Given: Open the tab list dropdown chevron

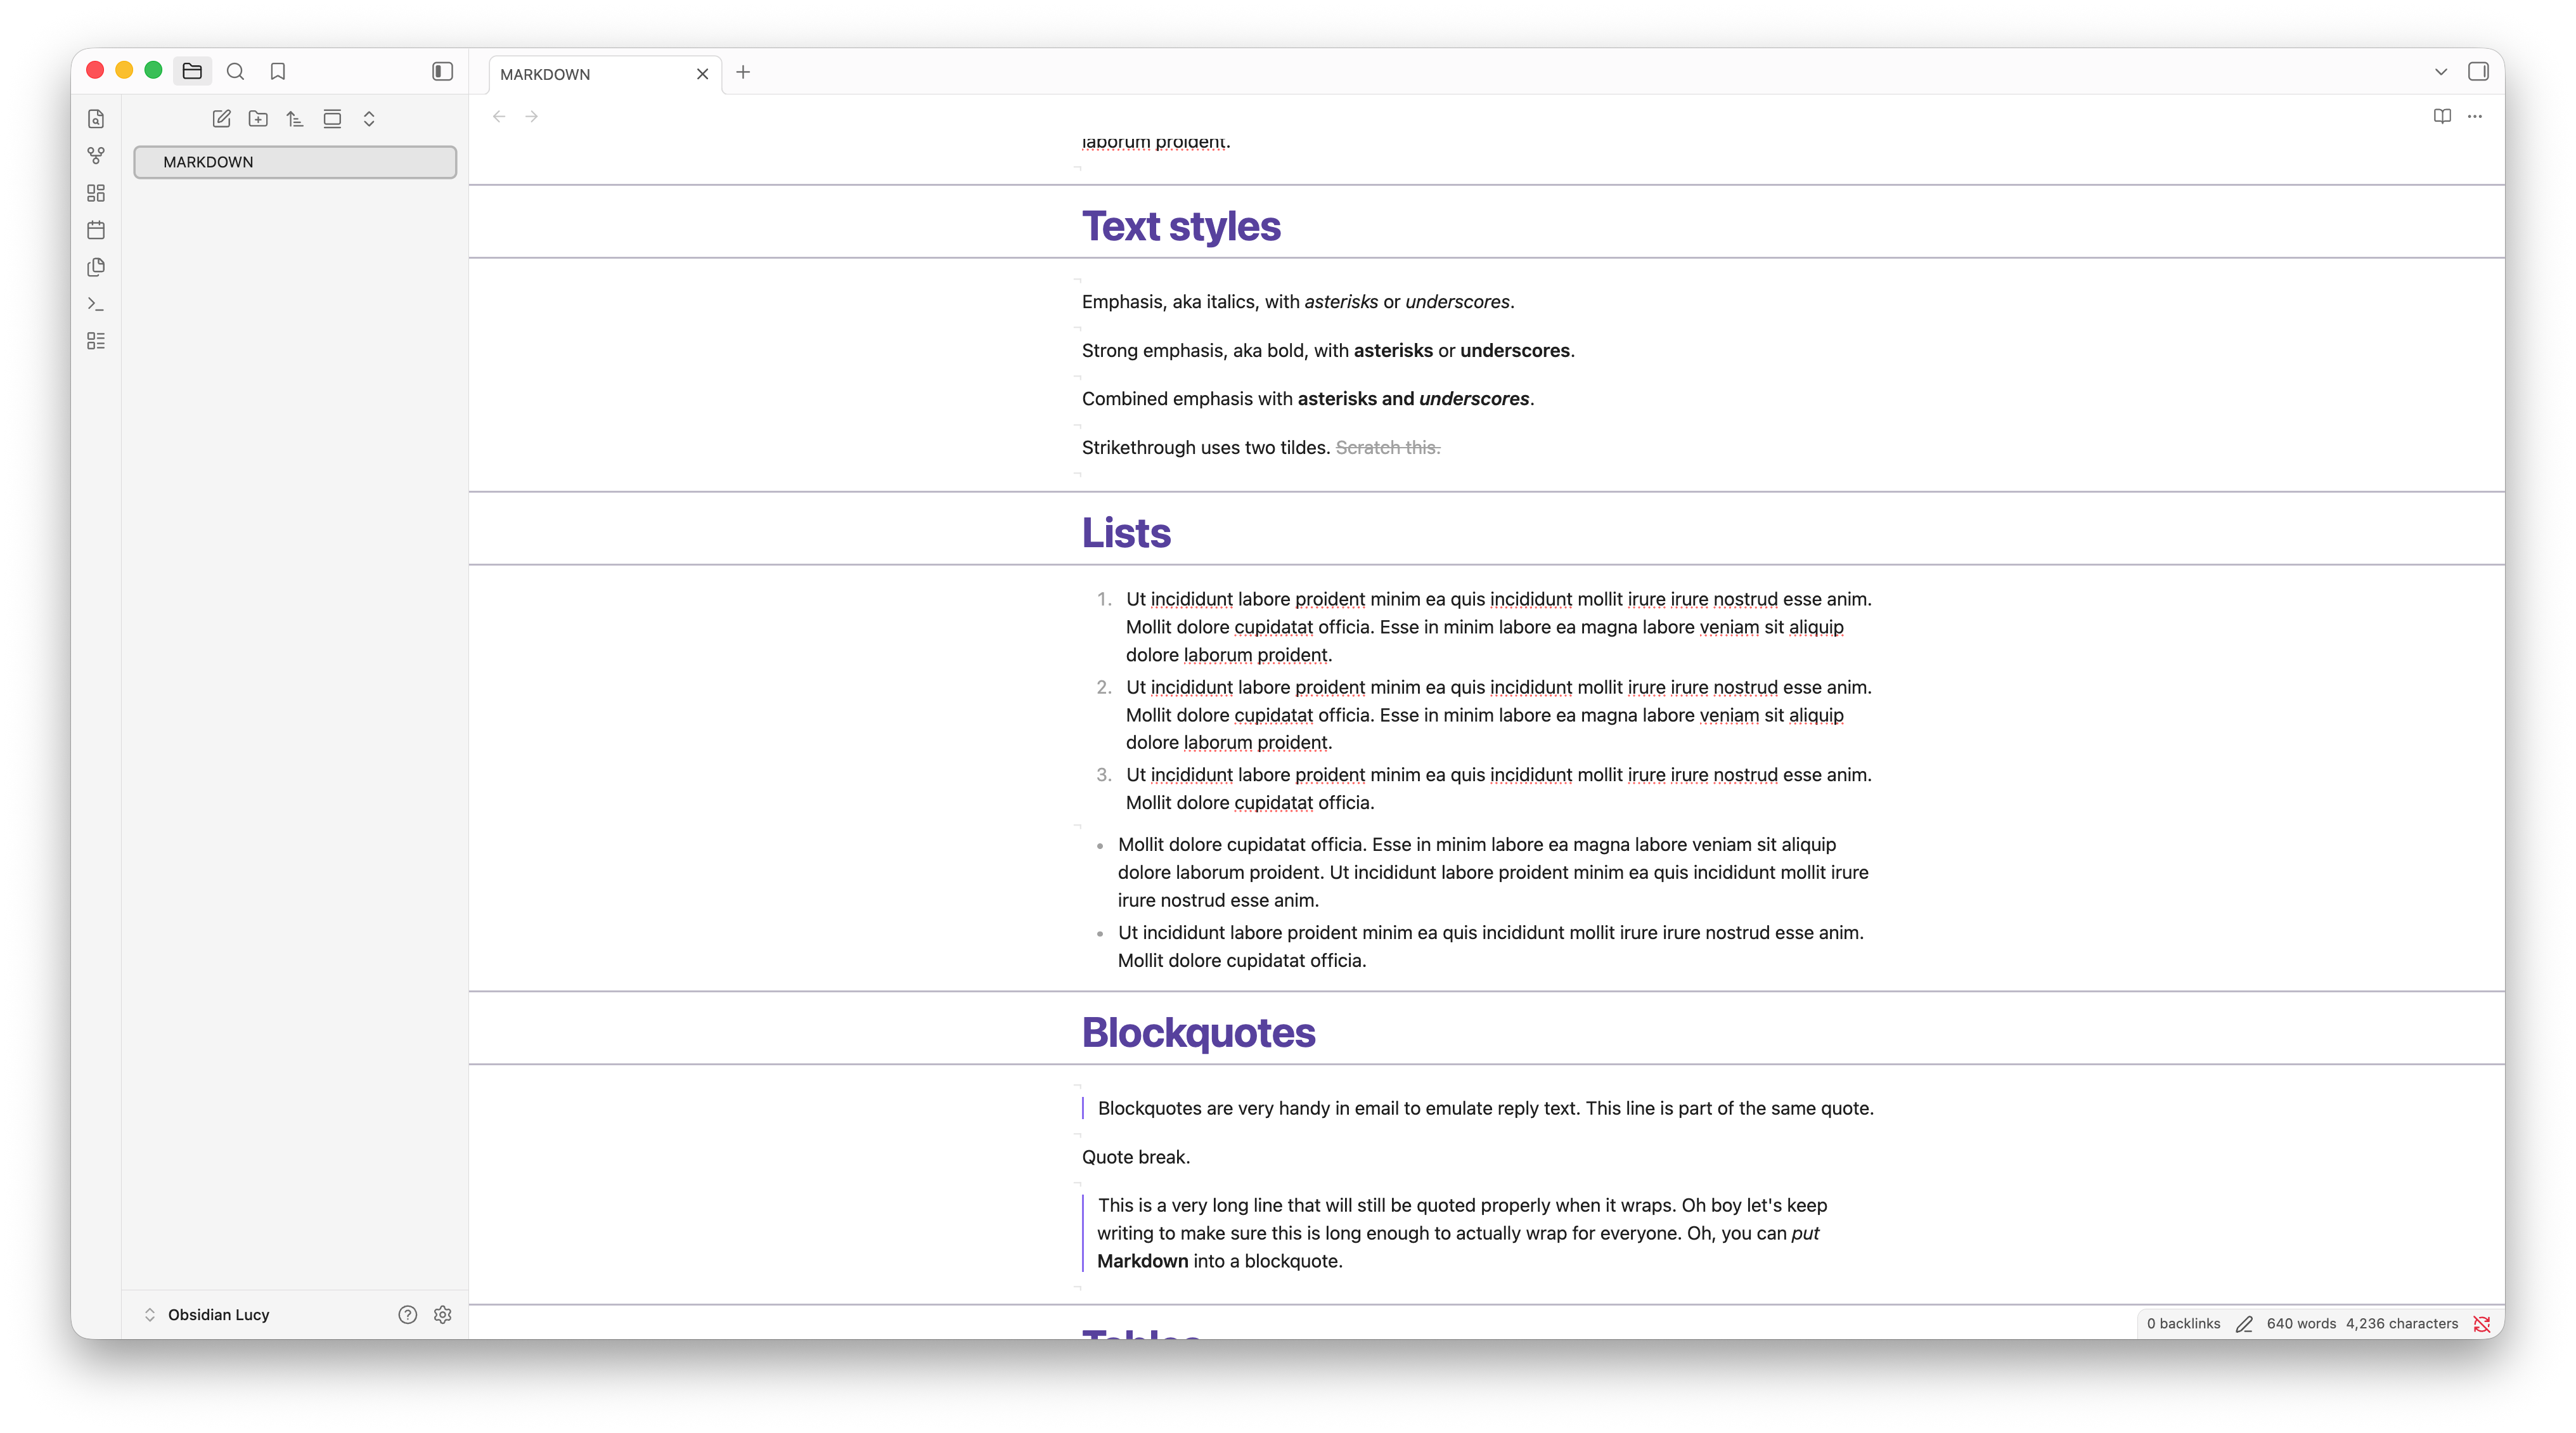Looking at the screenshot, I should click(2441, 72).
